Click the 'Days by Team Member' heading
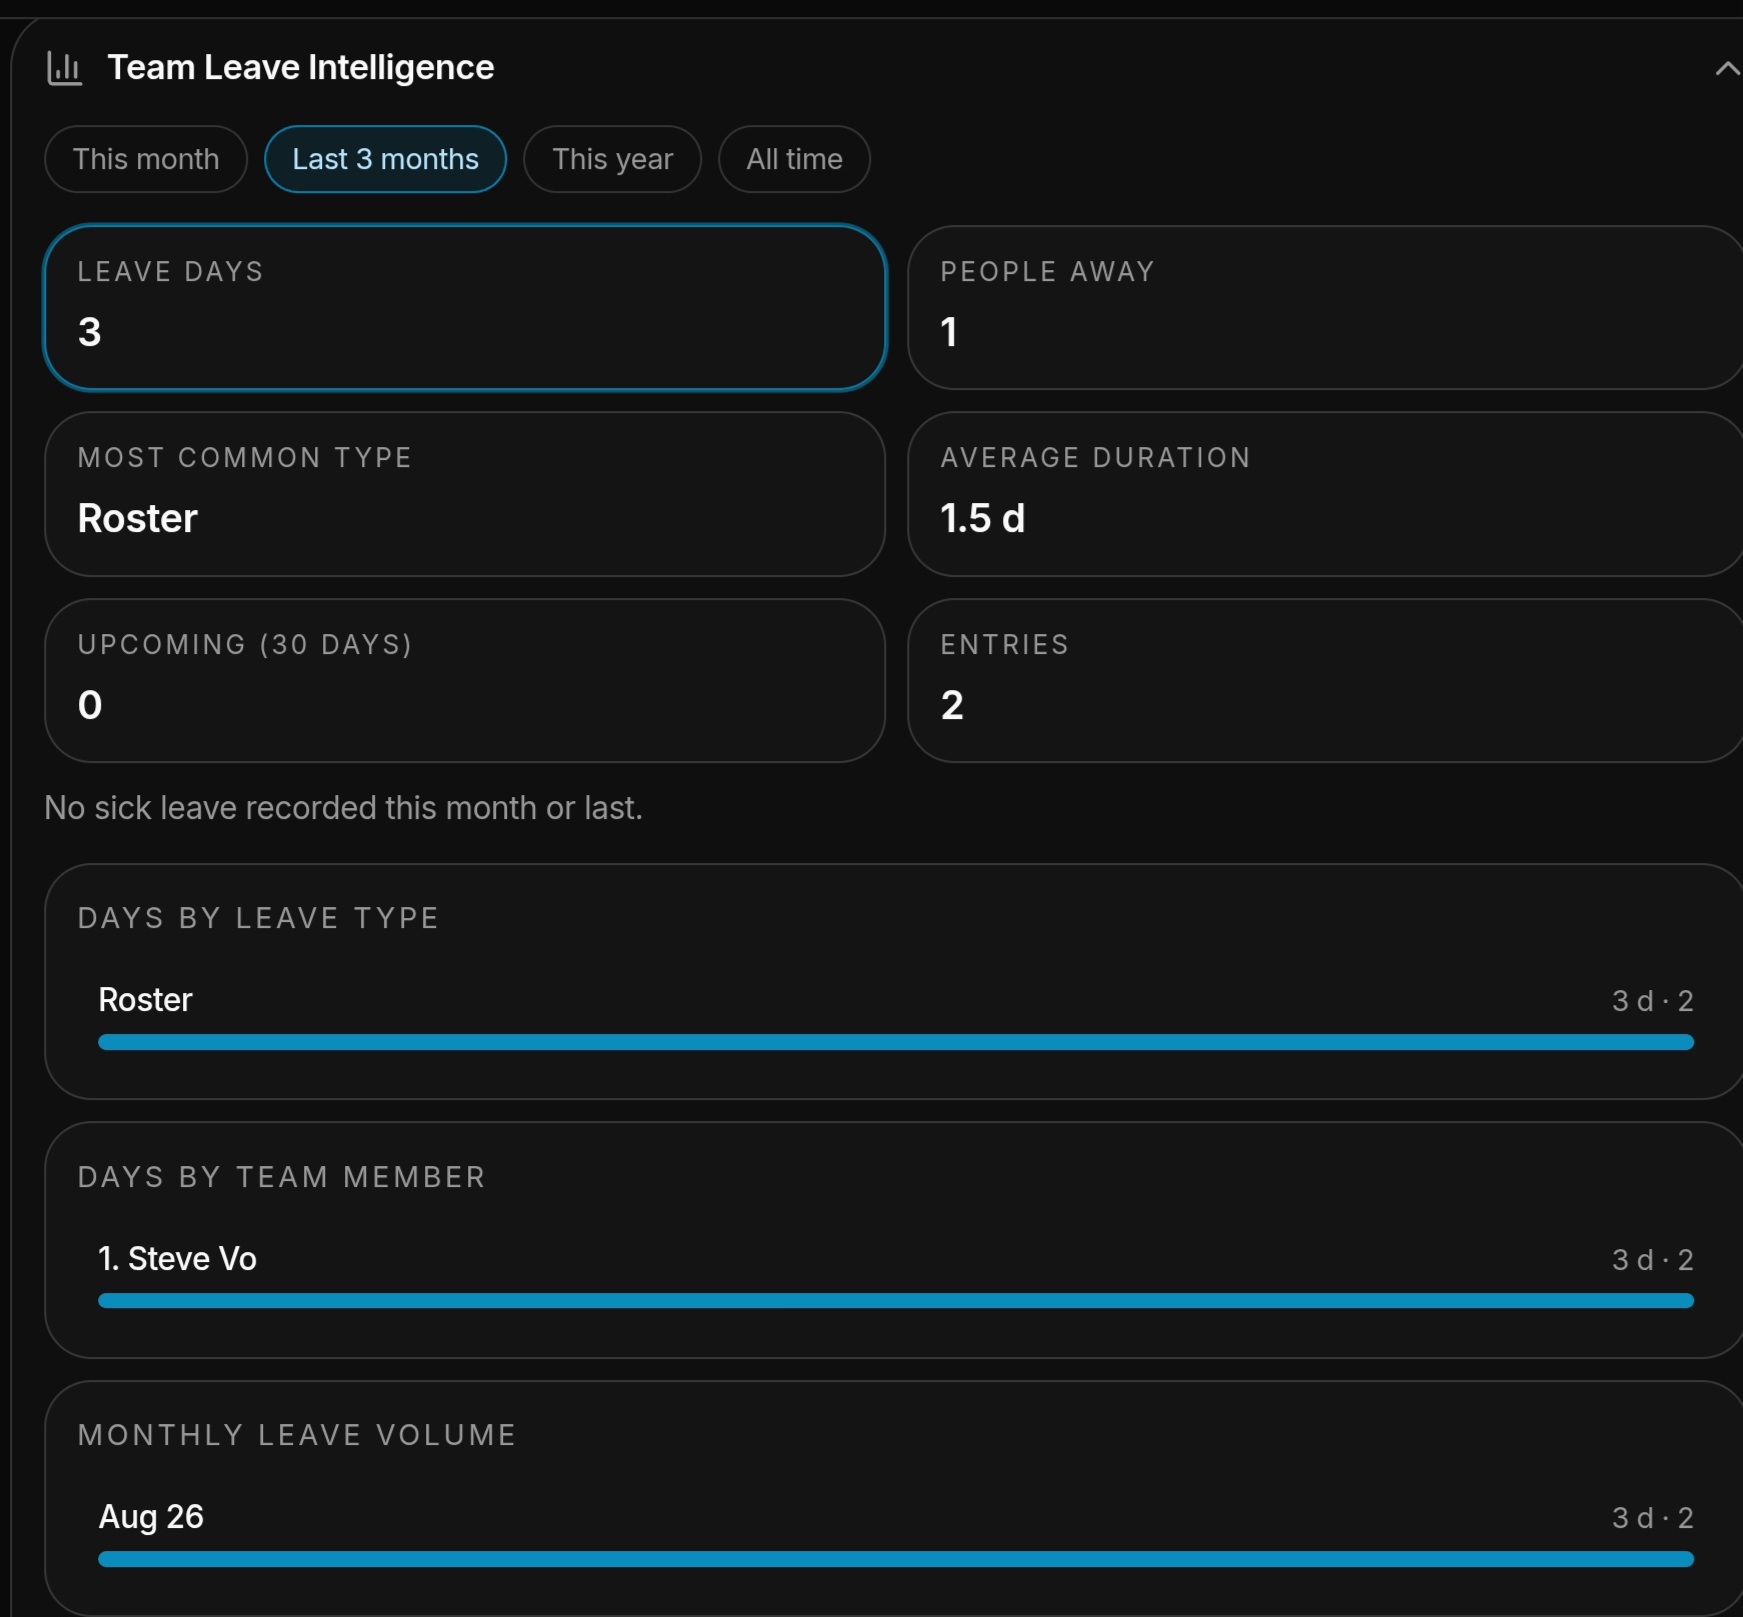 coord(282,1177)
